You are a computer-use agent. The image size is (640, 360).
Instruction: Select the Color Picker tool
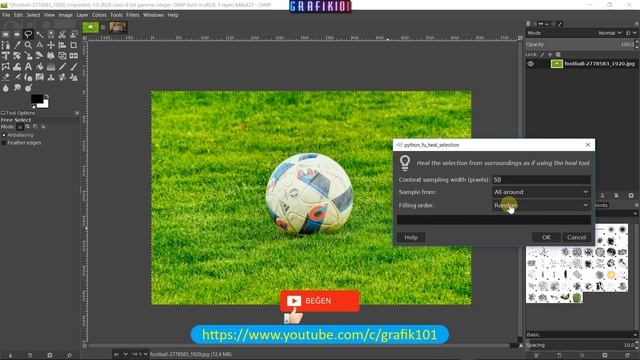point(17,45)
